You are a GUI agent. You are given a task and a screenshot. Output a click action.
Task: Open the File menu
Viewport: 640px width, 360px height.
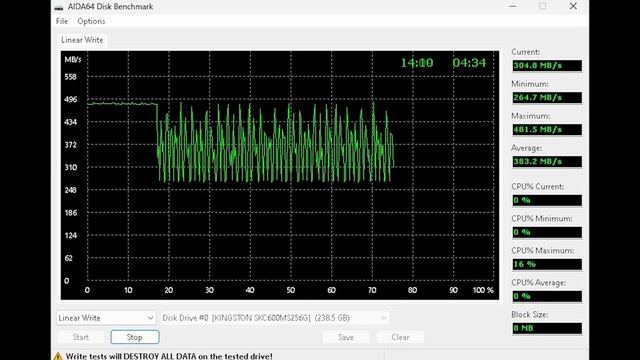62,21
